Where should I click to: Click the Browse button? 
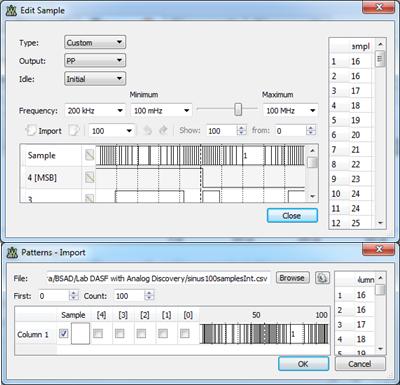pos(292,278)
